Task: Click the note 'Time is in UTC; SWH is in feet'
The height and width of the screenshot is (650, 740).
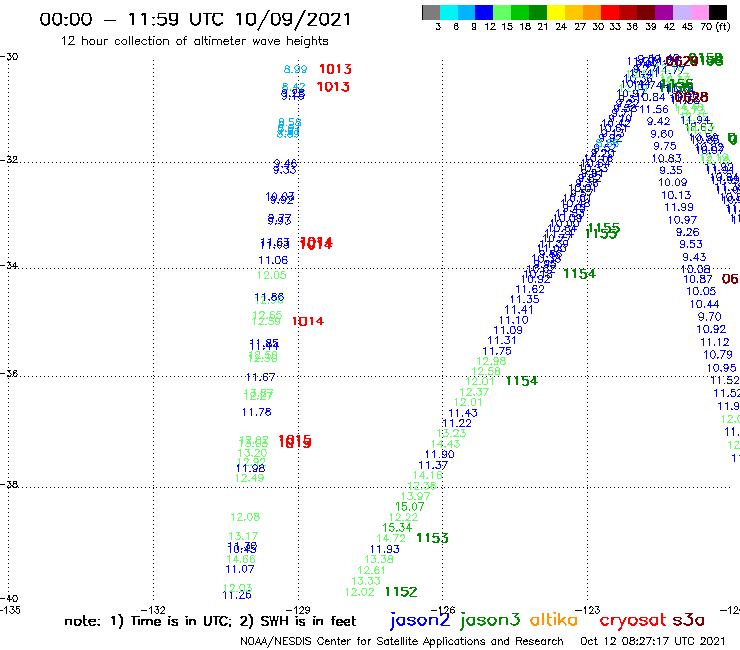Action: pyautogui.click(x=210, y=621)
